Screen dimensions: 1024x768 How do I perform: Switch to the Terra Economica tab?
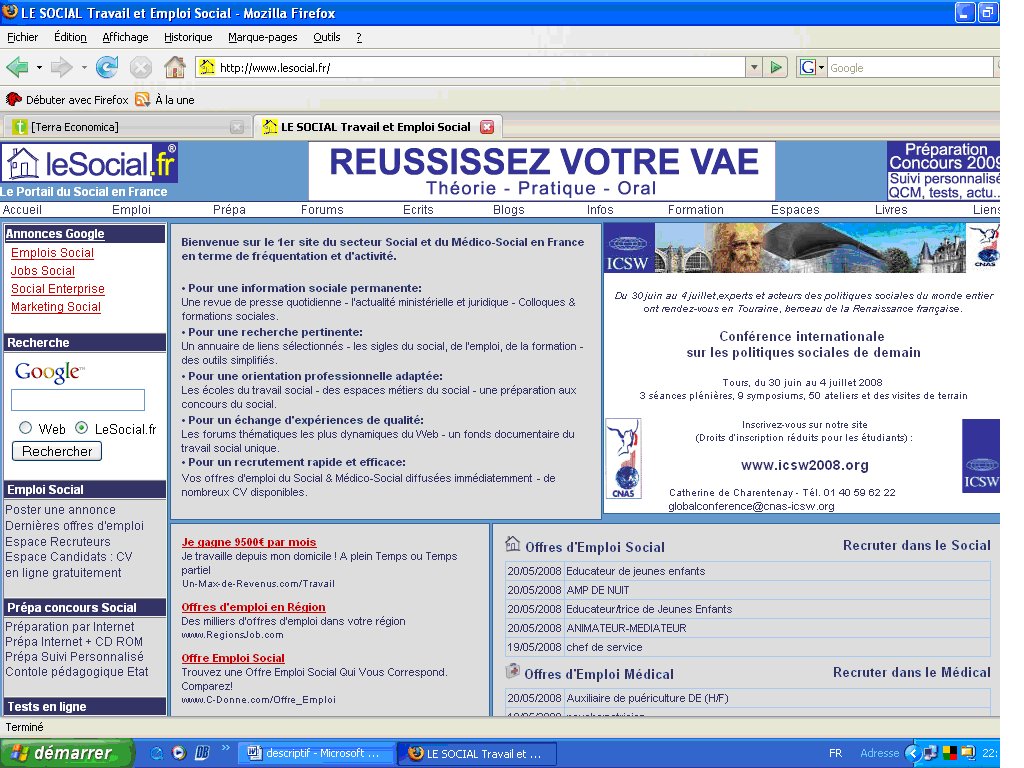[126, 127]
